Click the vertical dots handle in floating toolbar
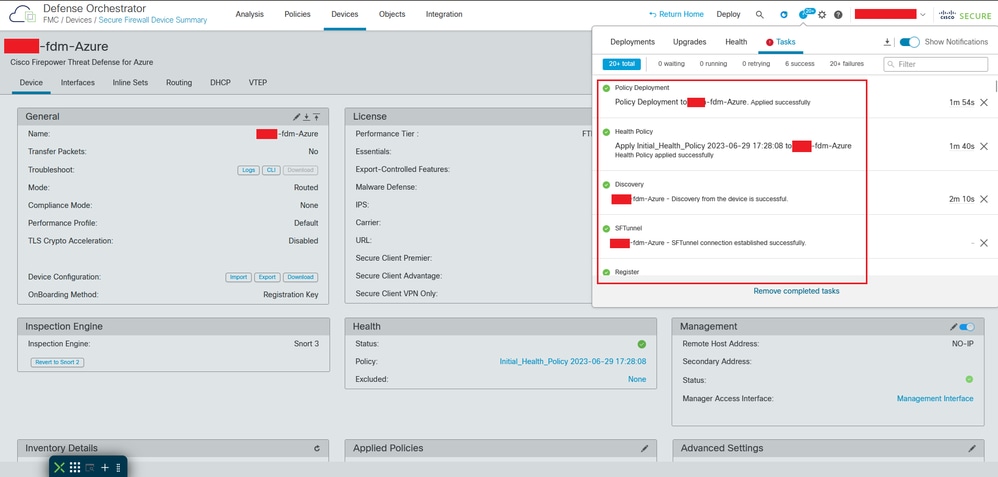998x477 pixels. point(118,467)
